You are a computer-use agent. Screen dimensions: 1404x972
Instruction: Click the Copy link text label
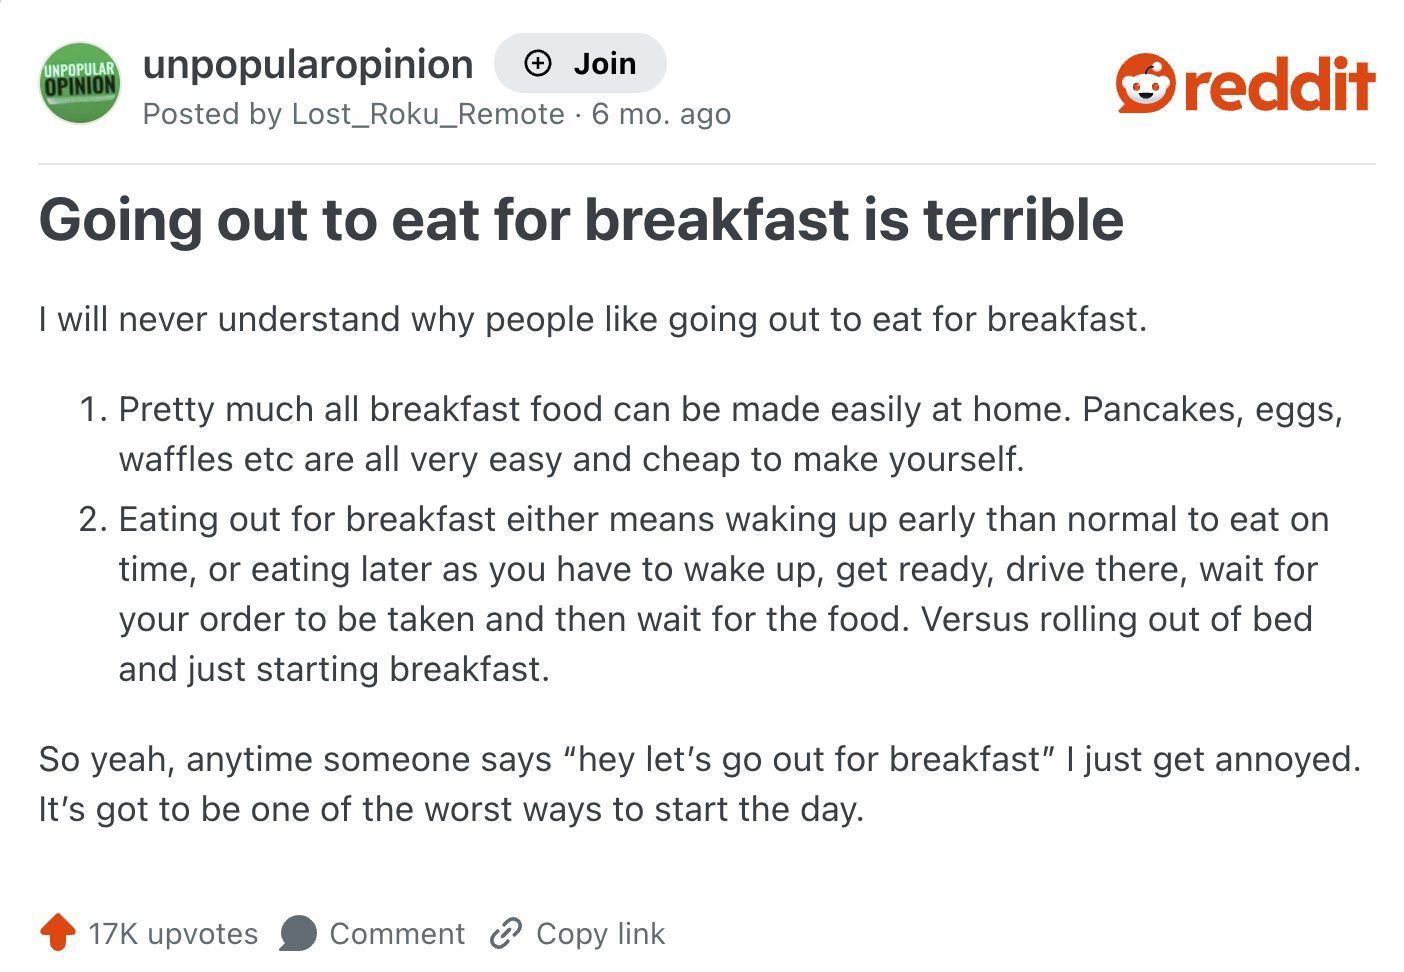click(x=600, y=933)
